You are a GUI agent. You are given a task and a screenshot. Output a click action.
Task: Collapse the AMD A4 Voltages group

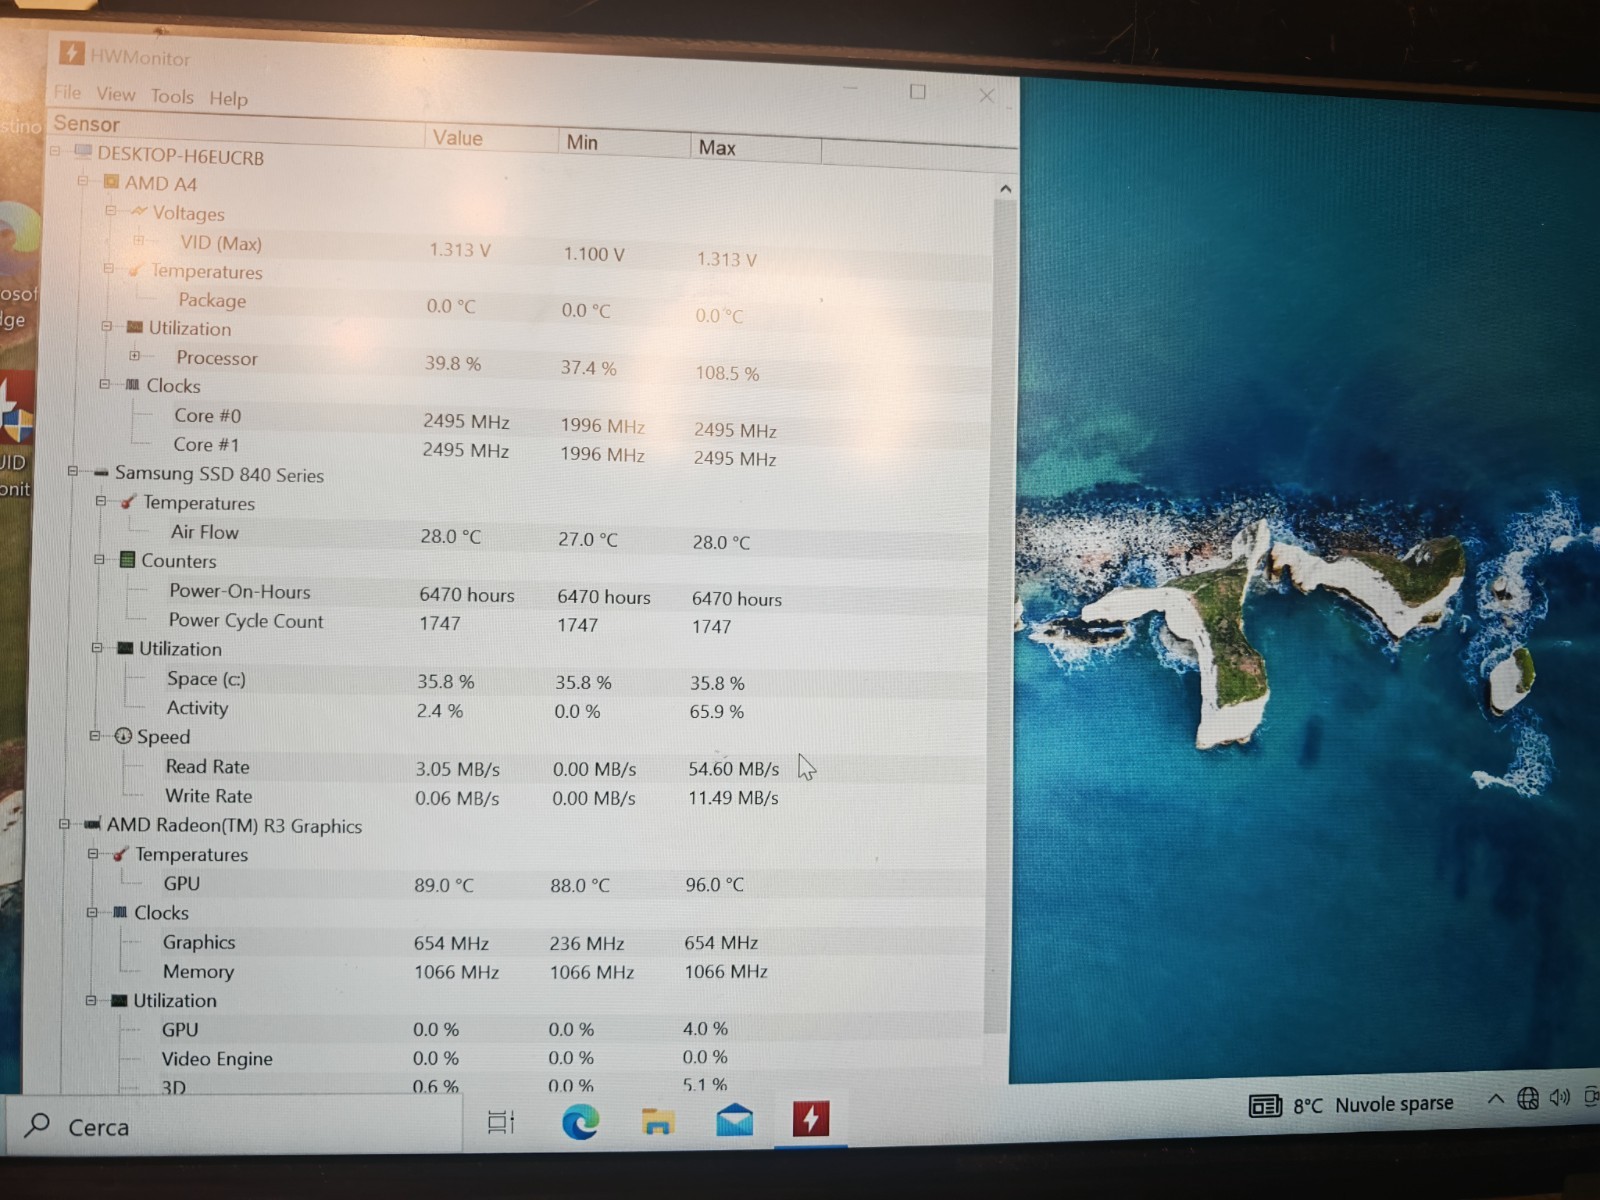click(x=111, y=210)
